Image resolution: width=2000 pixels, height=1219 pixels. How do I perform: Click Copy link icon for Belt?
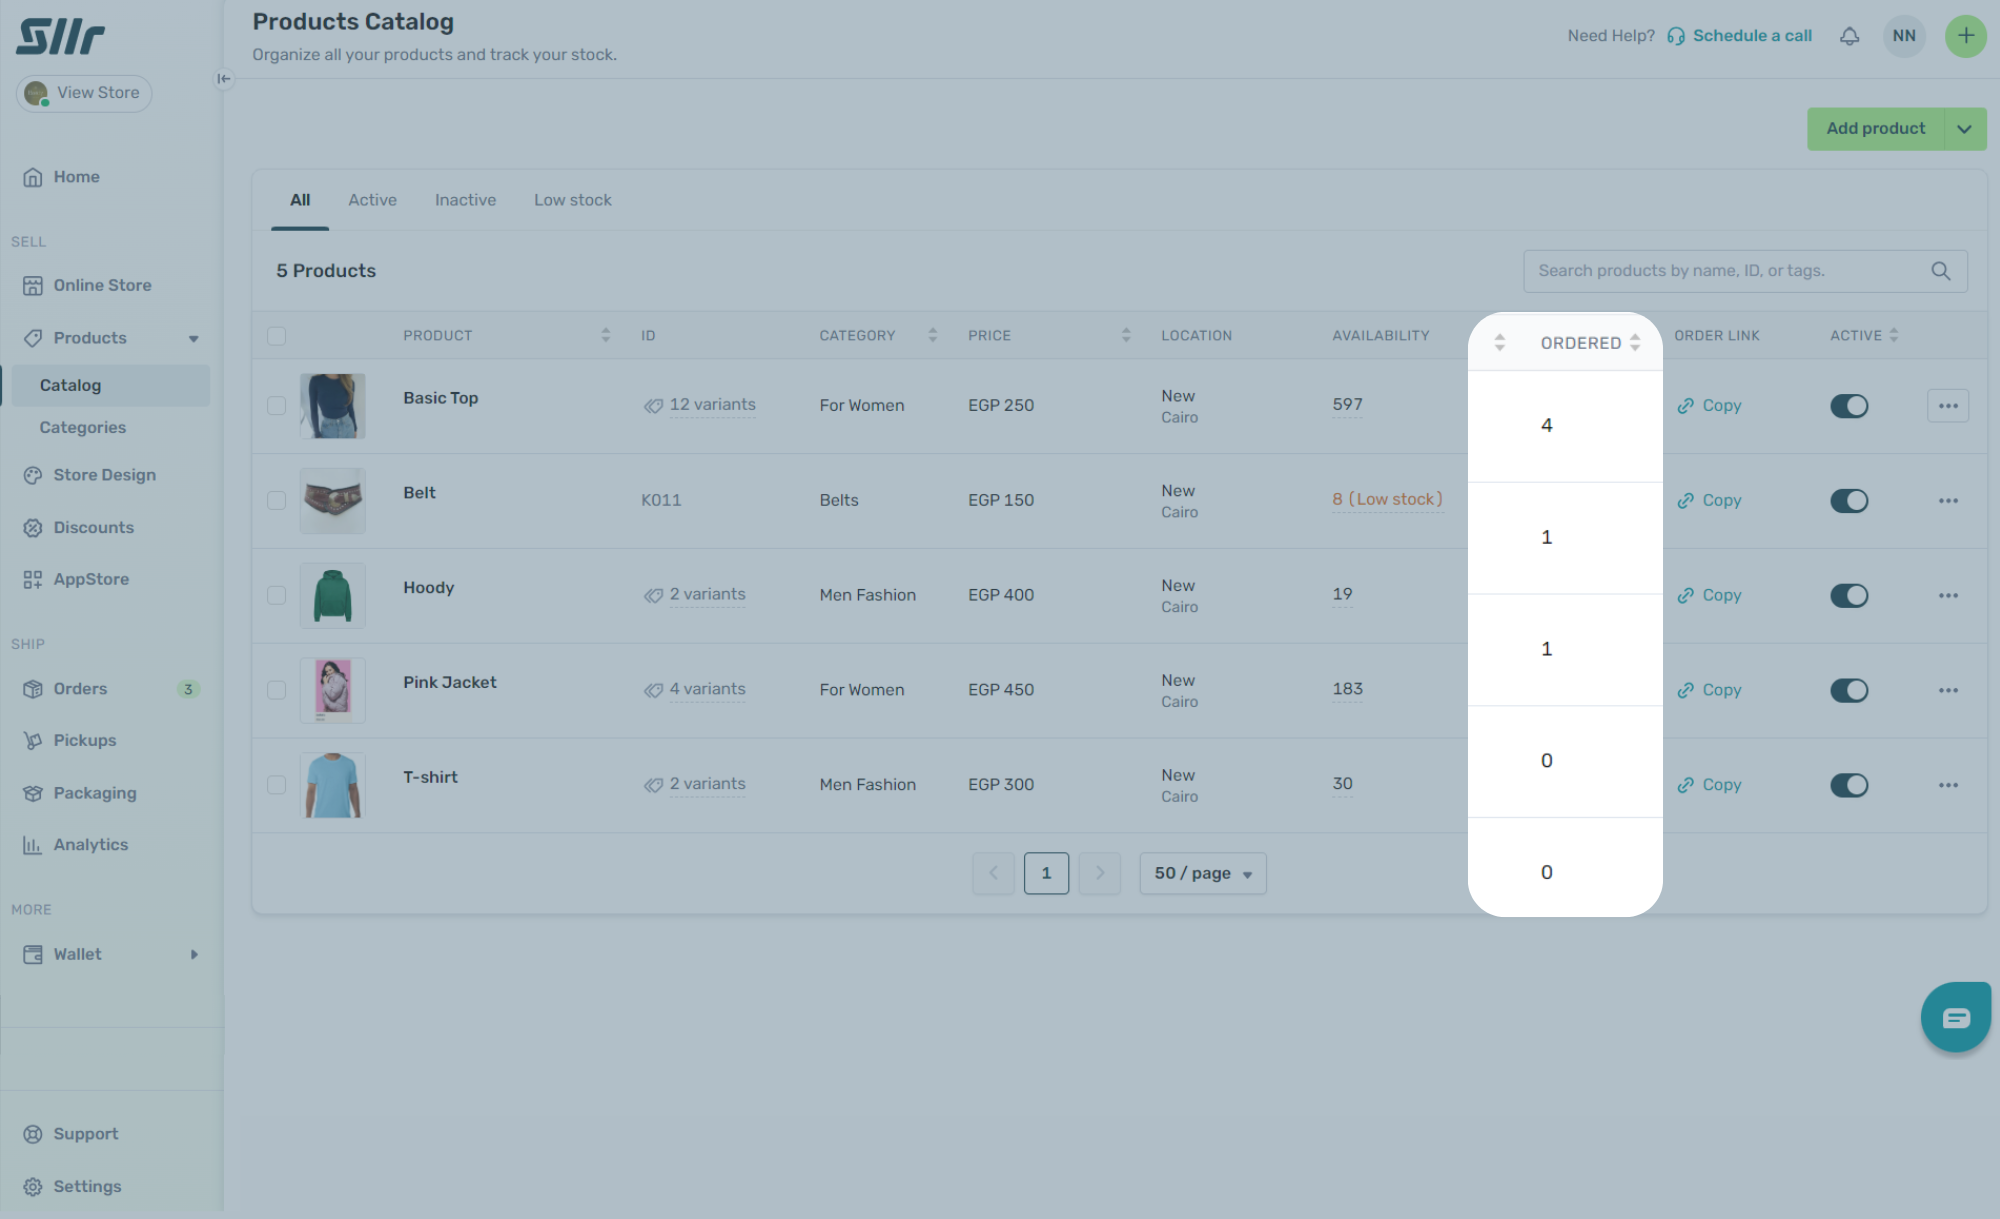click(x=1686, y=500)
